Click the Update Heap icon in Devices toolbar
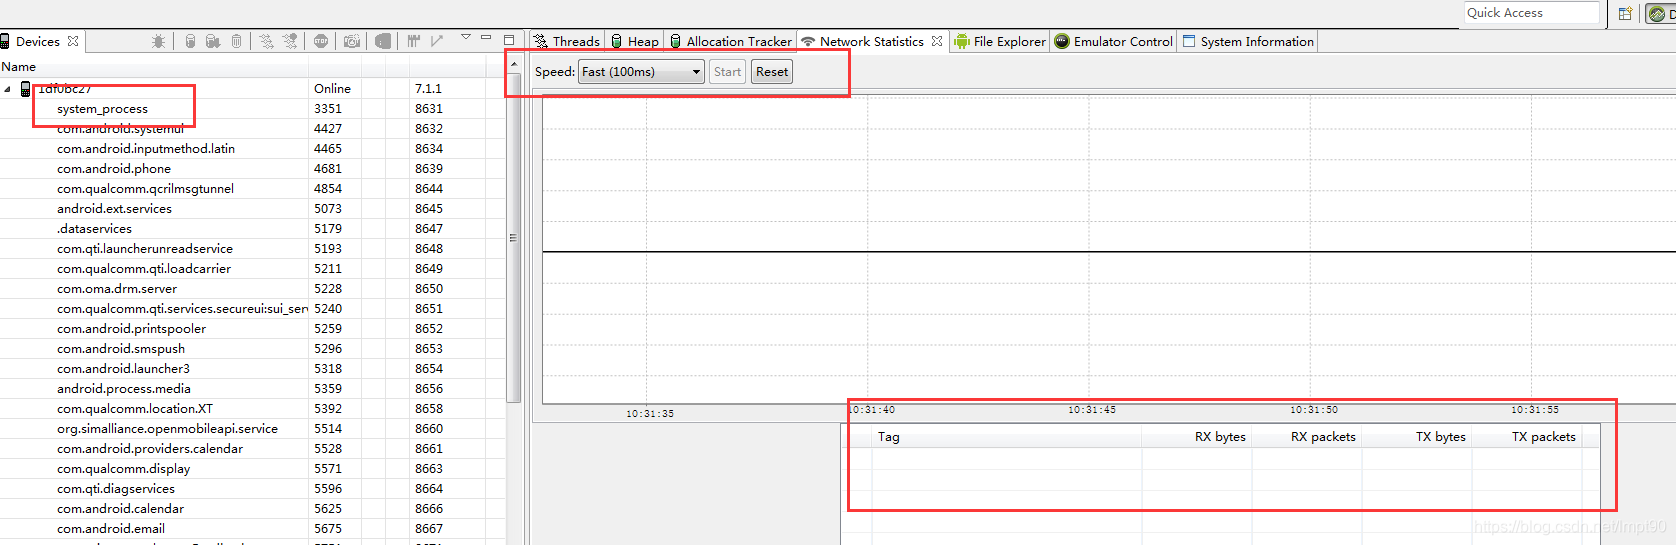 click(x=190, y=41)
